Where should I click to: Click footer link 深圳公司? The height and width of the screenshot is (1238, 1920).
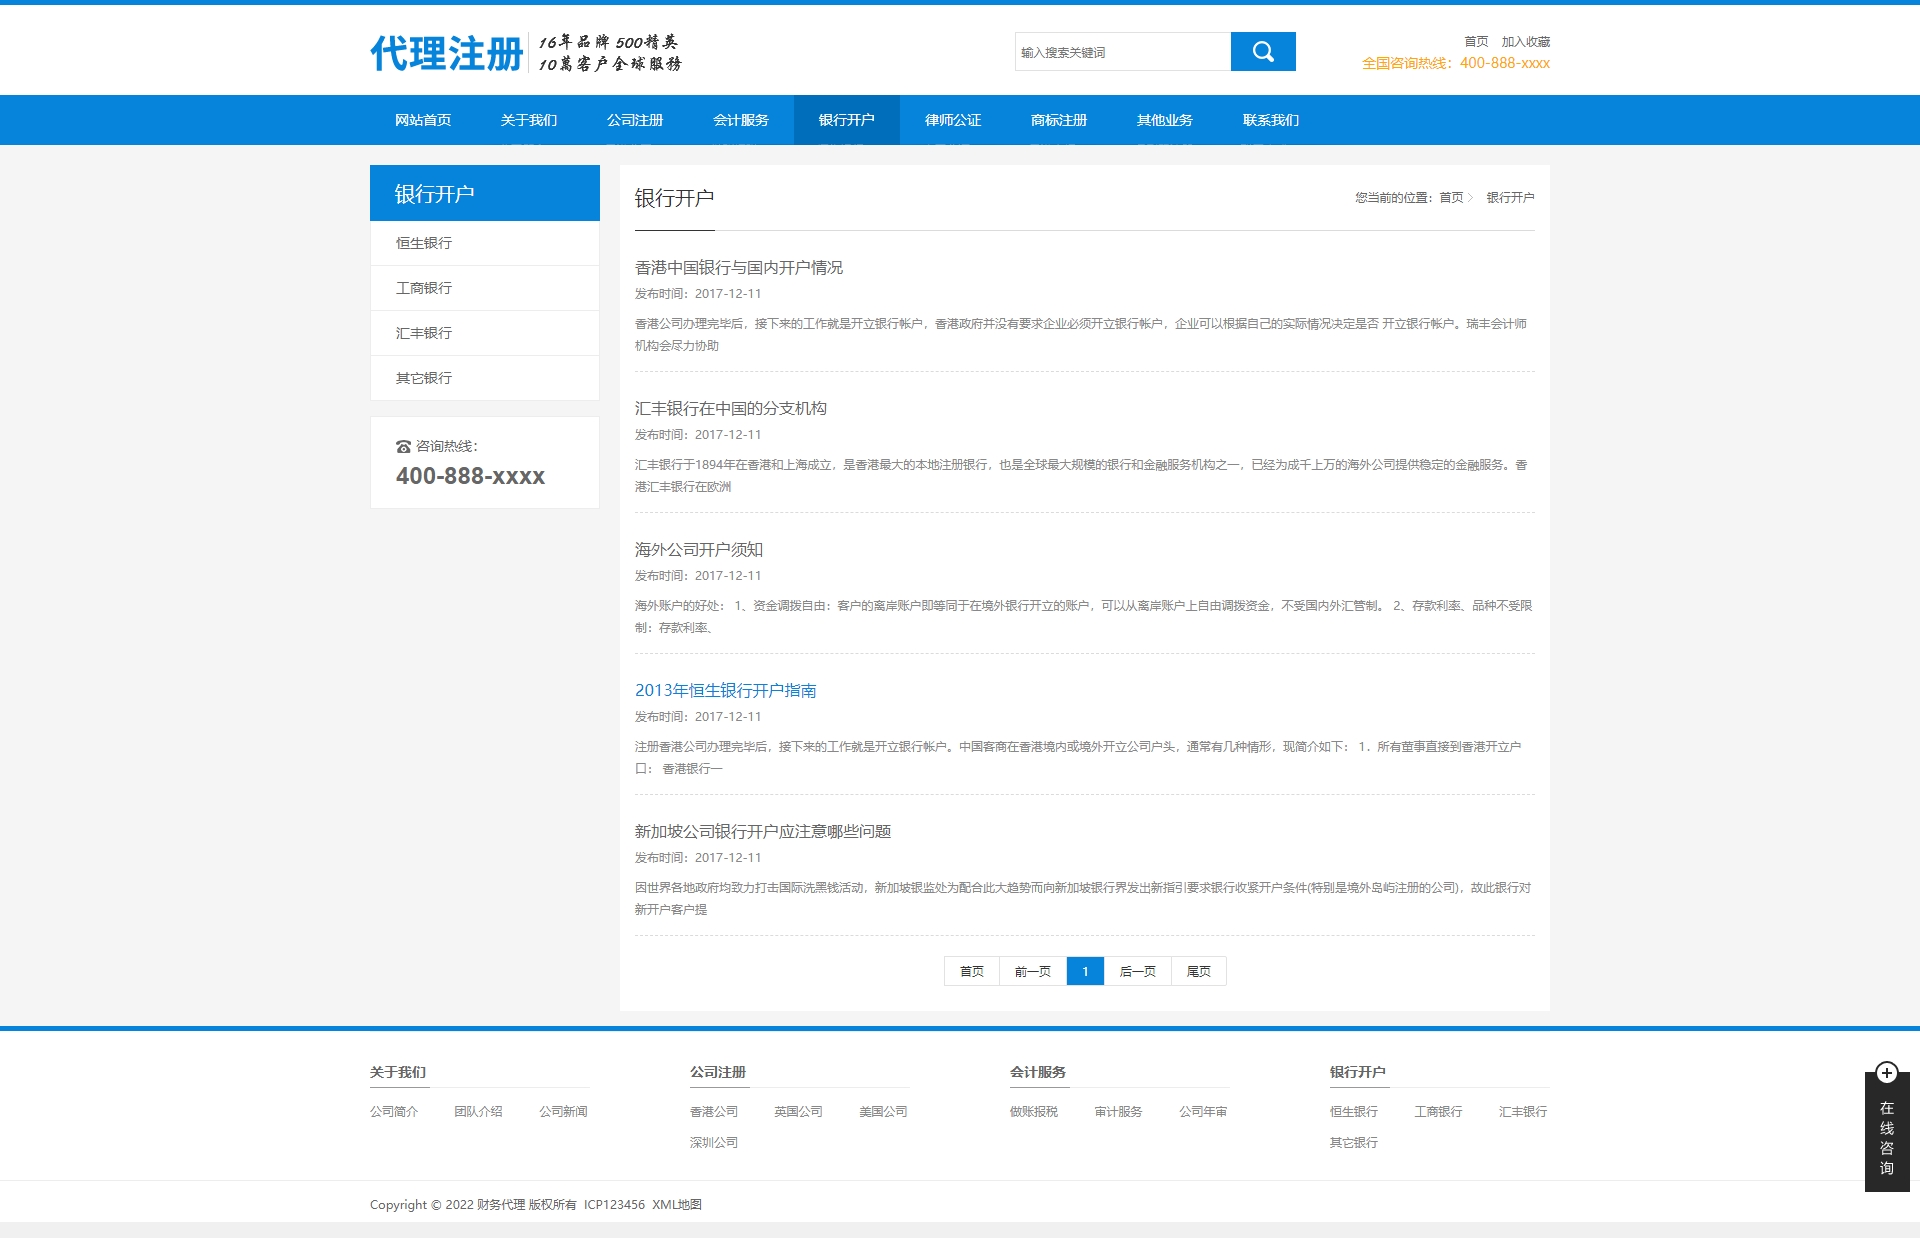click(x=714, y=1143)
